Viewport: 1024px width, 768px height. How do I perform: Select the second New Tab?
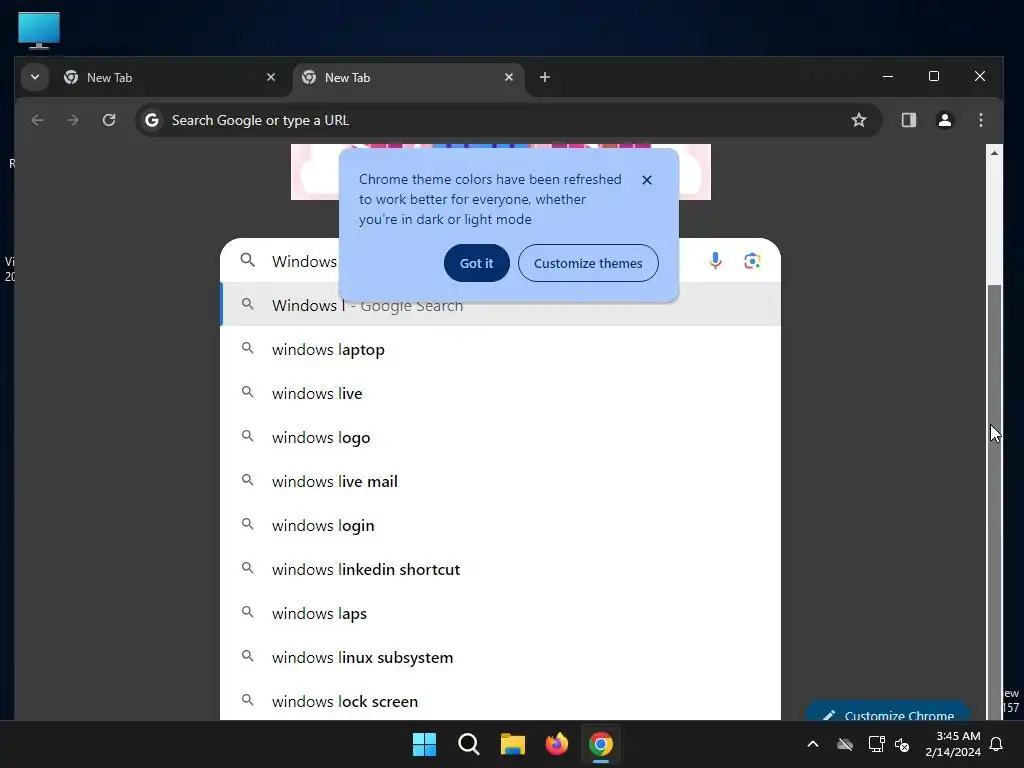point(408,77)
